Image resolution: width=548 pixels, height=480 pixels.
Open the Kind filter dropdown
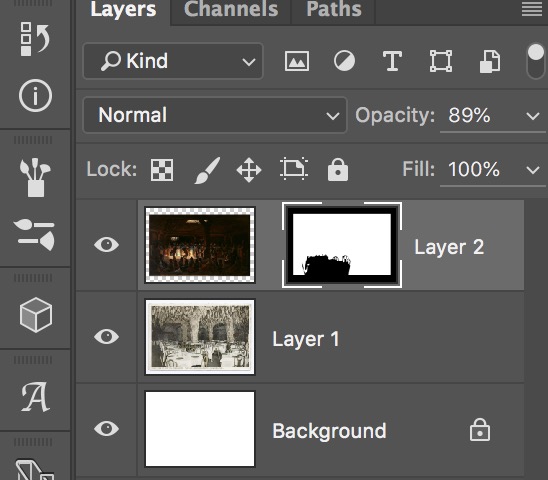point(173,61)
